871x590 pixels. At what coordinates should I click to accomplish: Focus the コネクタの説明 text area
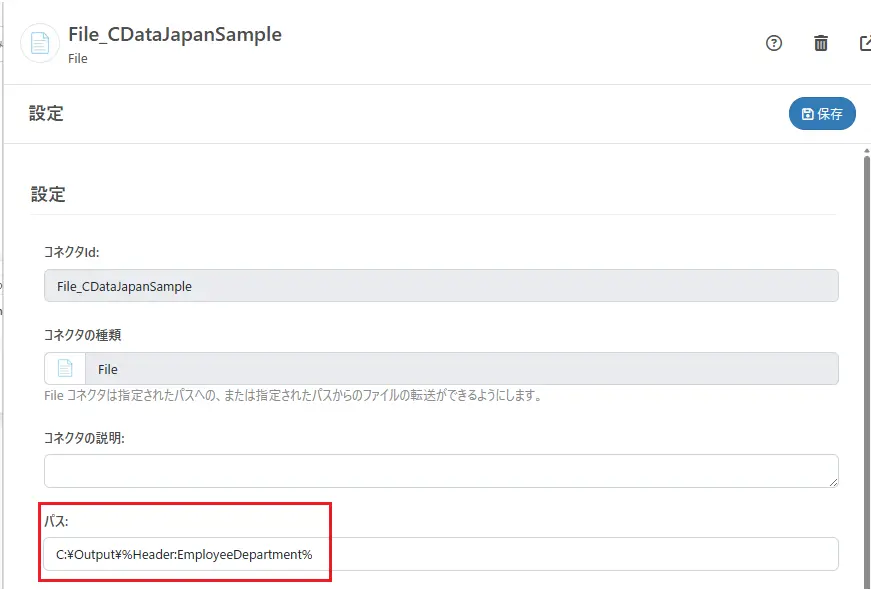441,471
